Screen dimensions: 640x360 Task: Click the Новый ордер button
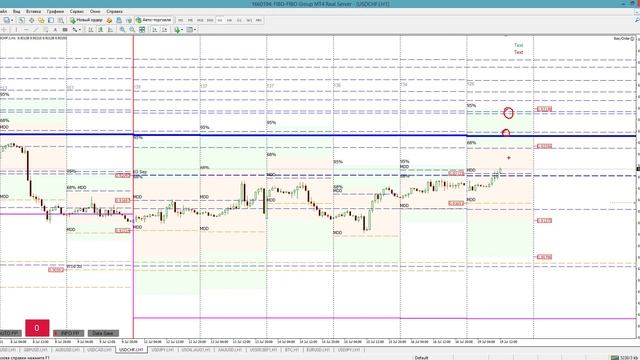tap(86, 20)
